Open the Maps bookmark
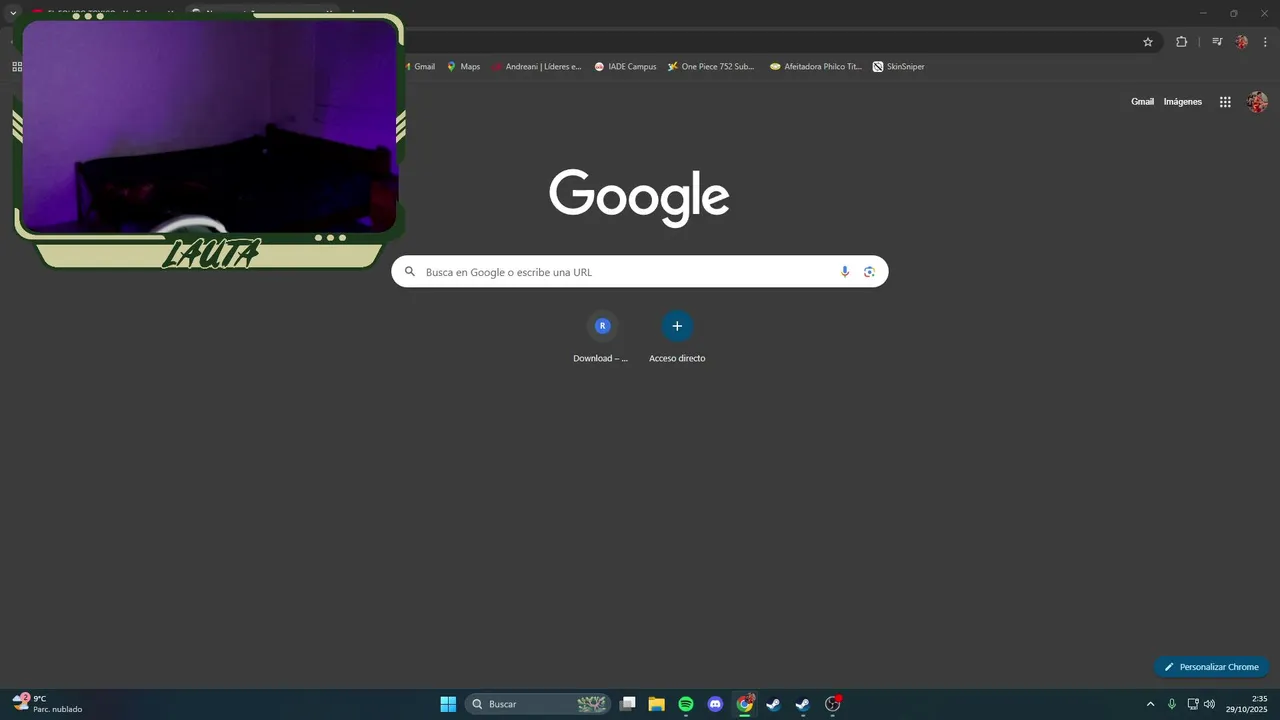The height and width of the screenshot is (720, 1280). [464, 67]
